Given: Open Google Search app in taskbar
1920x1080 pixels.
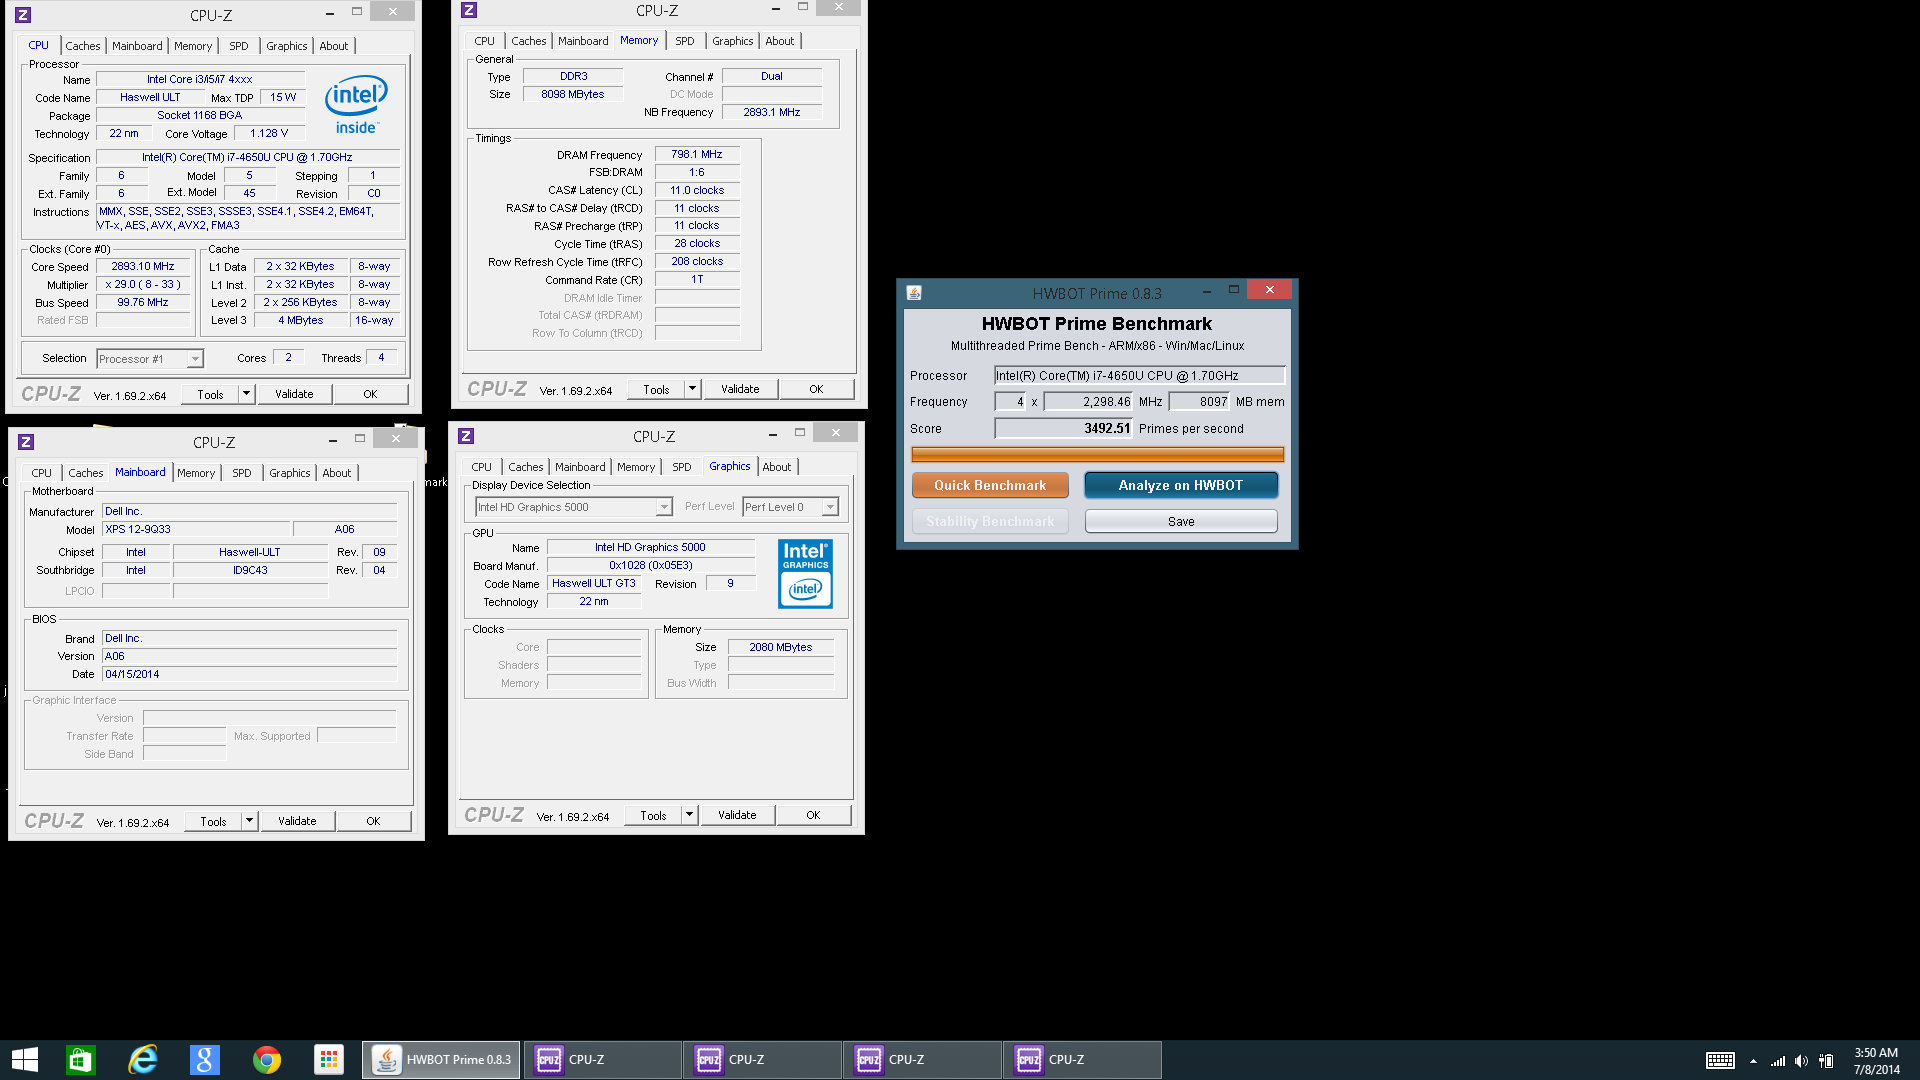Looking at the screenshot, I should point(205,1060).
